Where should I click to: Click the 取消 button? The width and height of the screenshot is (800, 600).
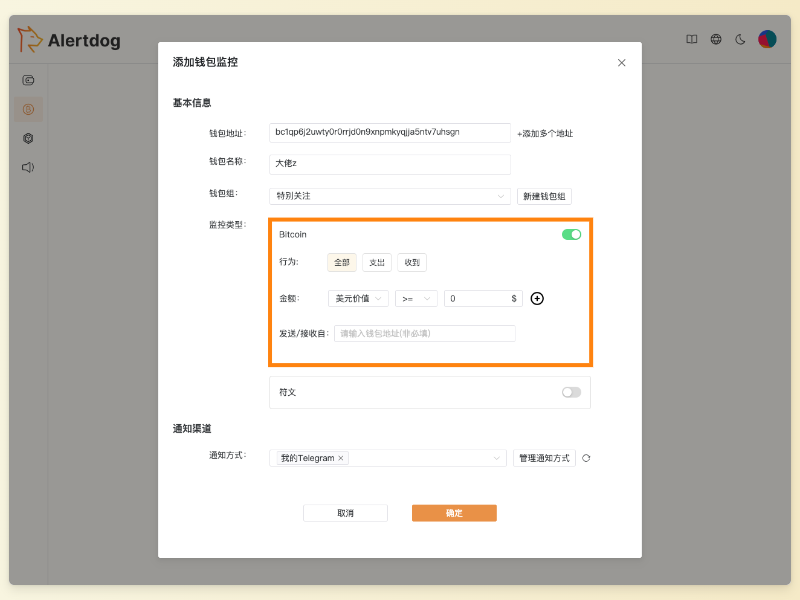pos(345,513)
